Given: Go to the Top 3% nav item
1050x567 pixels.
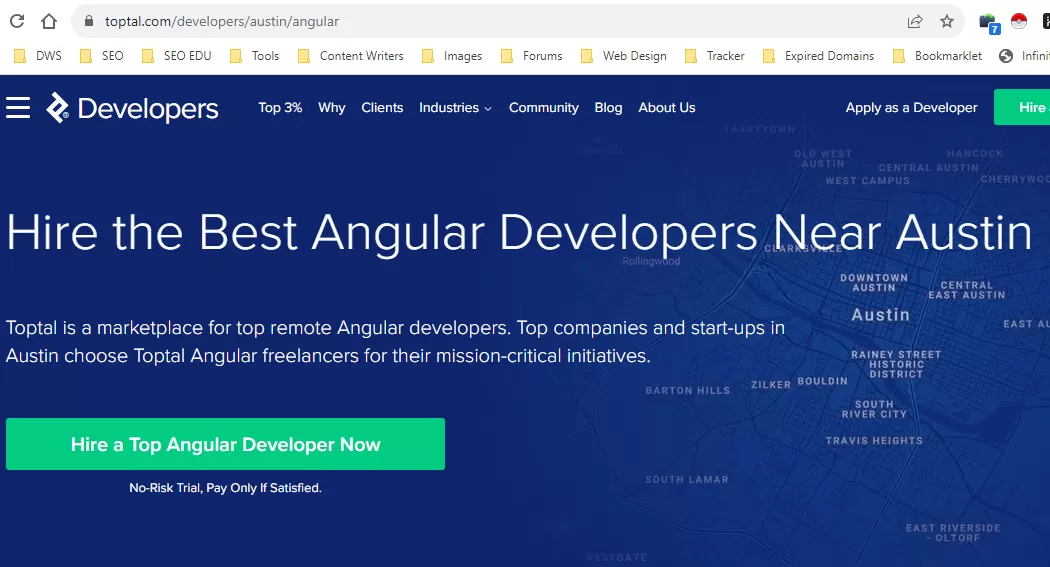Looking at the screenshot, I should tap(280, 108).
